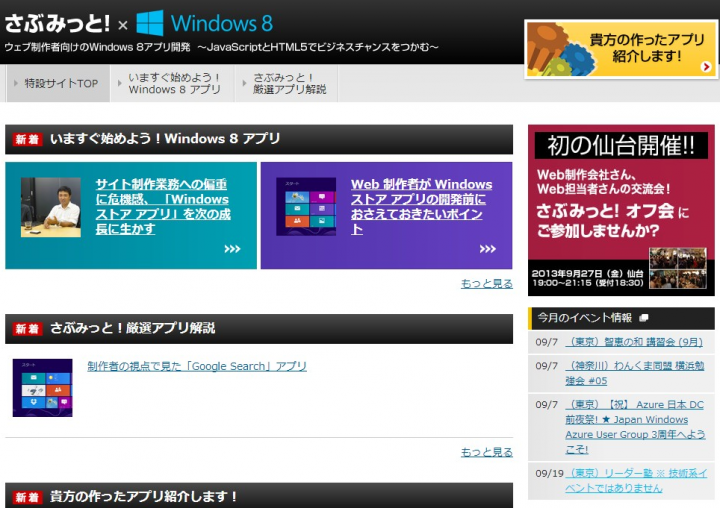This screenshot has height=508, width=720.
Task: Click 新着 badge beside 厳選アプリ解説 heading
Action: (x=28, y=329)
